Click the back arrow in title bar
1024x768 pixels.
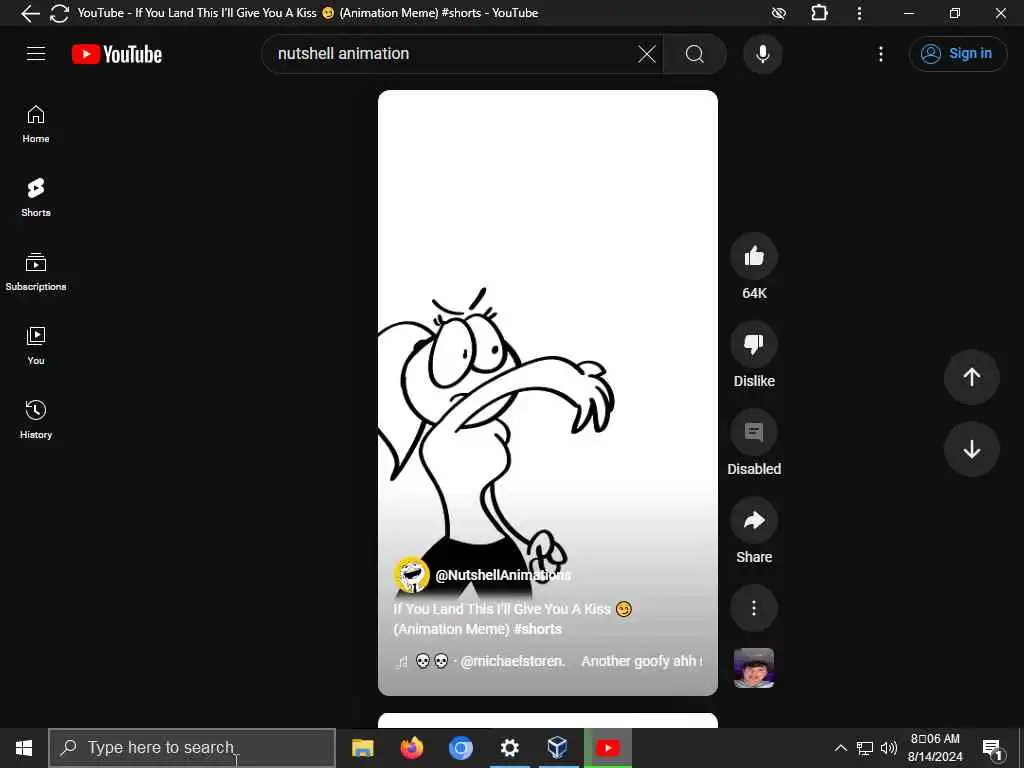[x=30, y=13]
